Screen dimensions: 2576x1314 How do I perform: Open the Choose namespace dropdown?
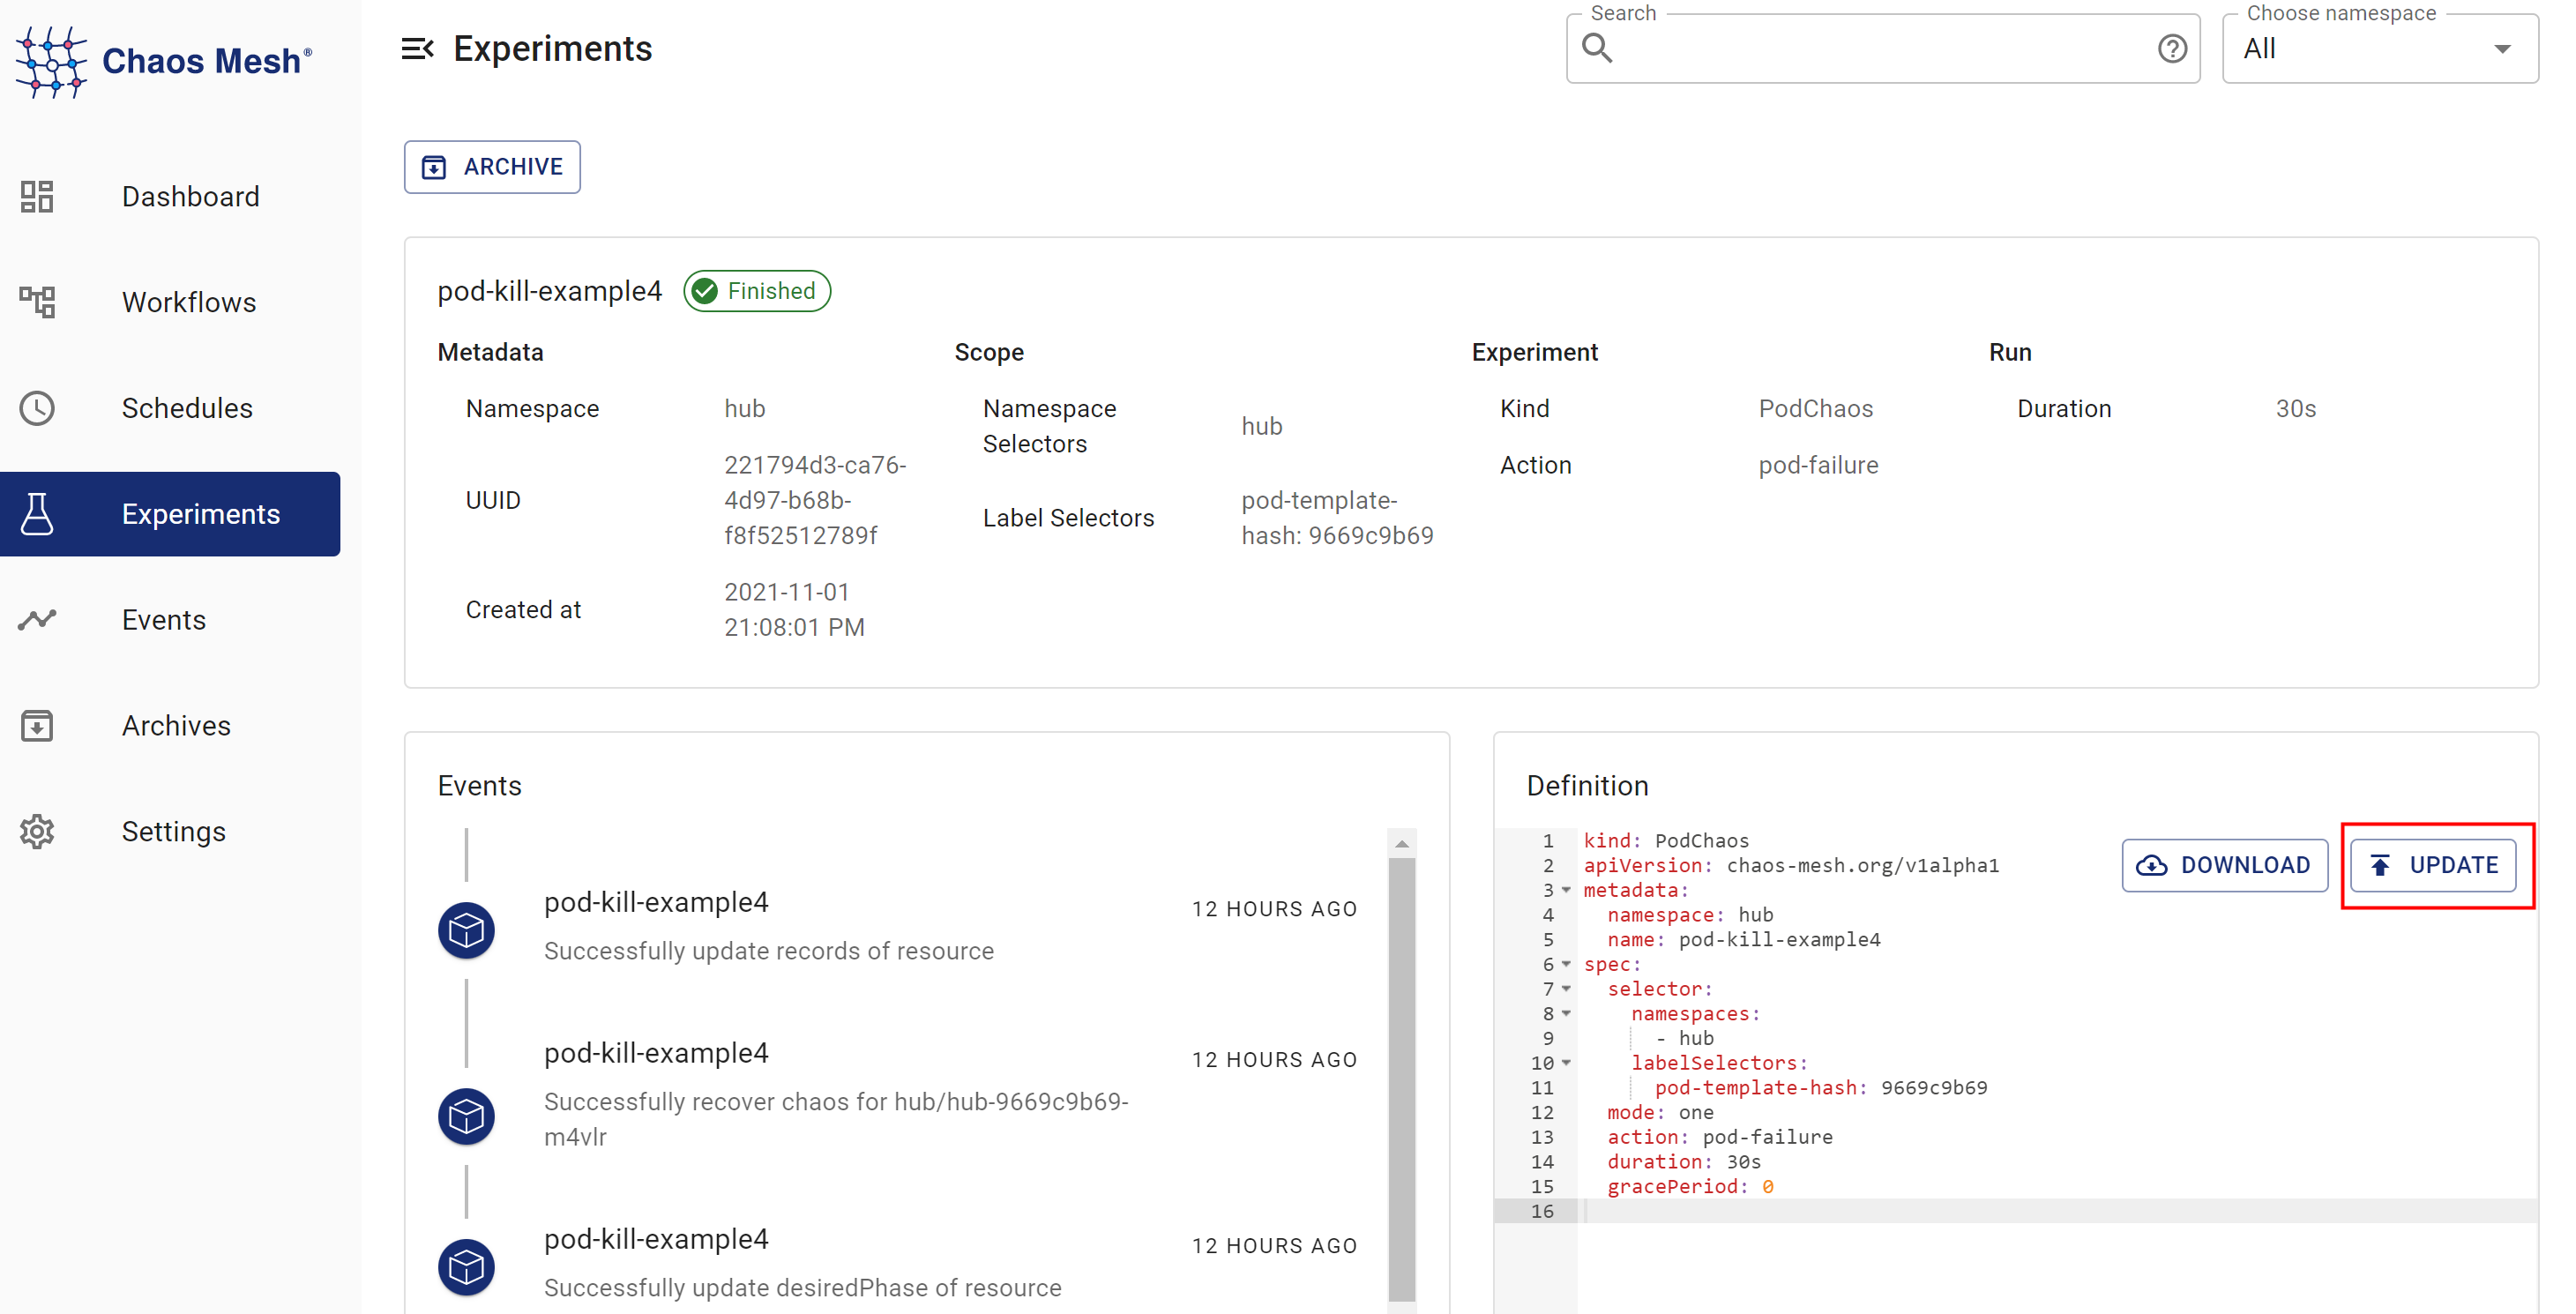point(2380,48)
